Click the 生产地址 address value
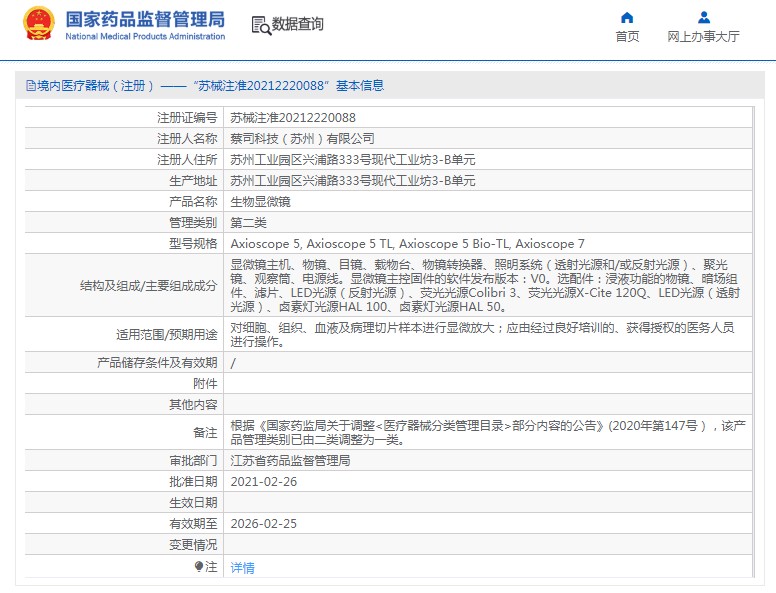The image size is (776, 593). [353, 181]
